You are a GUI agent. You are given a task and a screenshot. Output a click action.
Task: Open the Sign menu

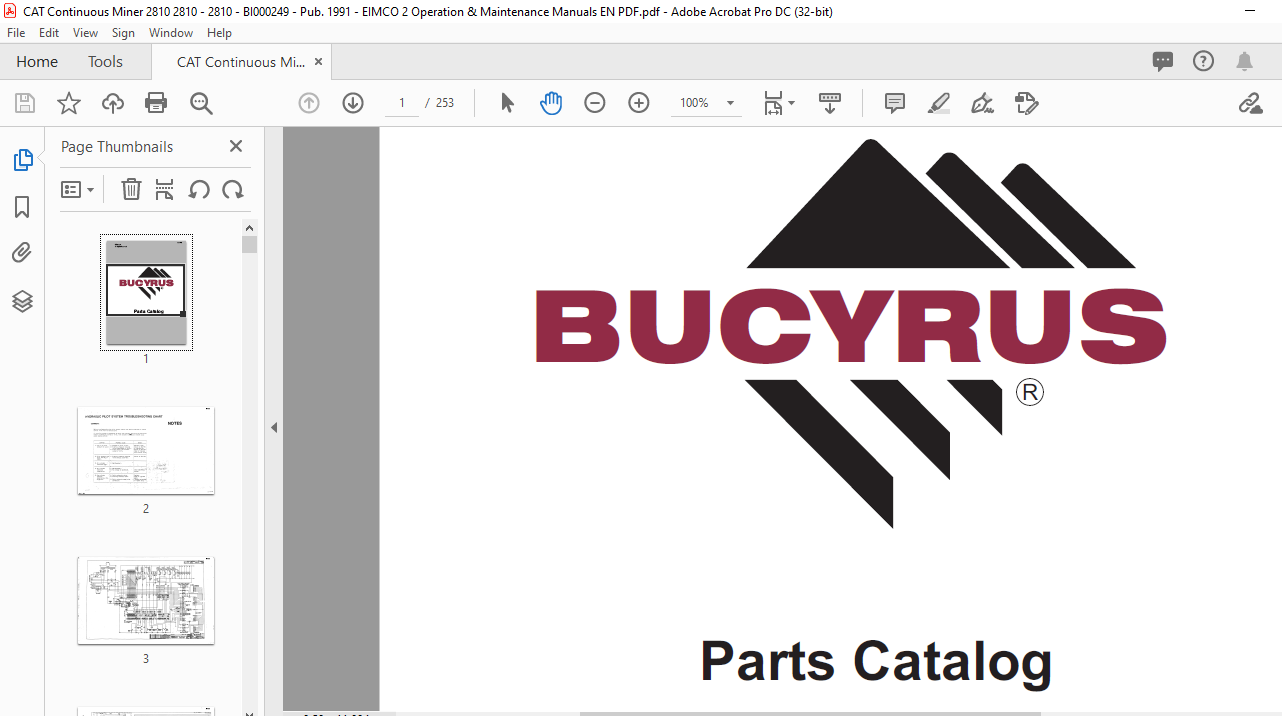[123, 33]
